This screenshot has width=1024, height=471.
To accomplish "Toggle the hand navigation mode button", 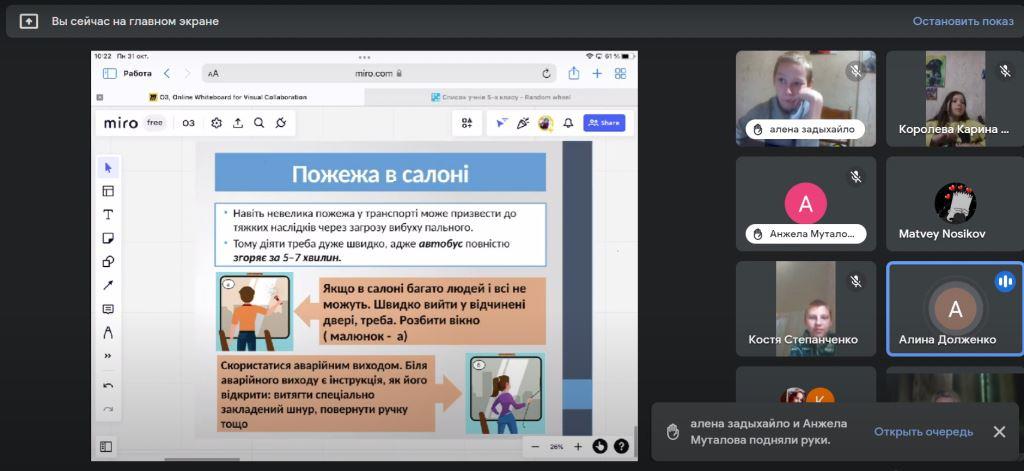I will coord(600,447).
